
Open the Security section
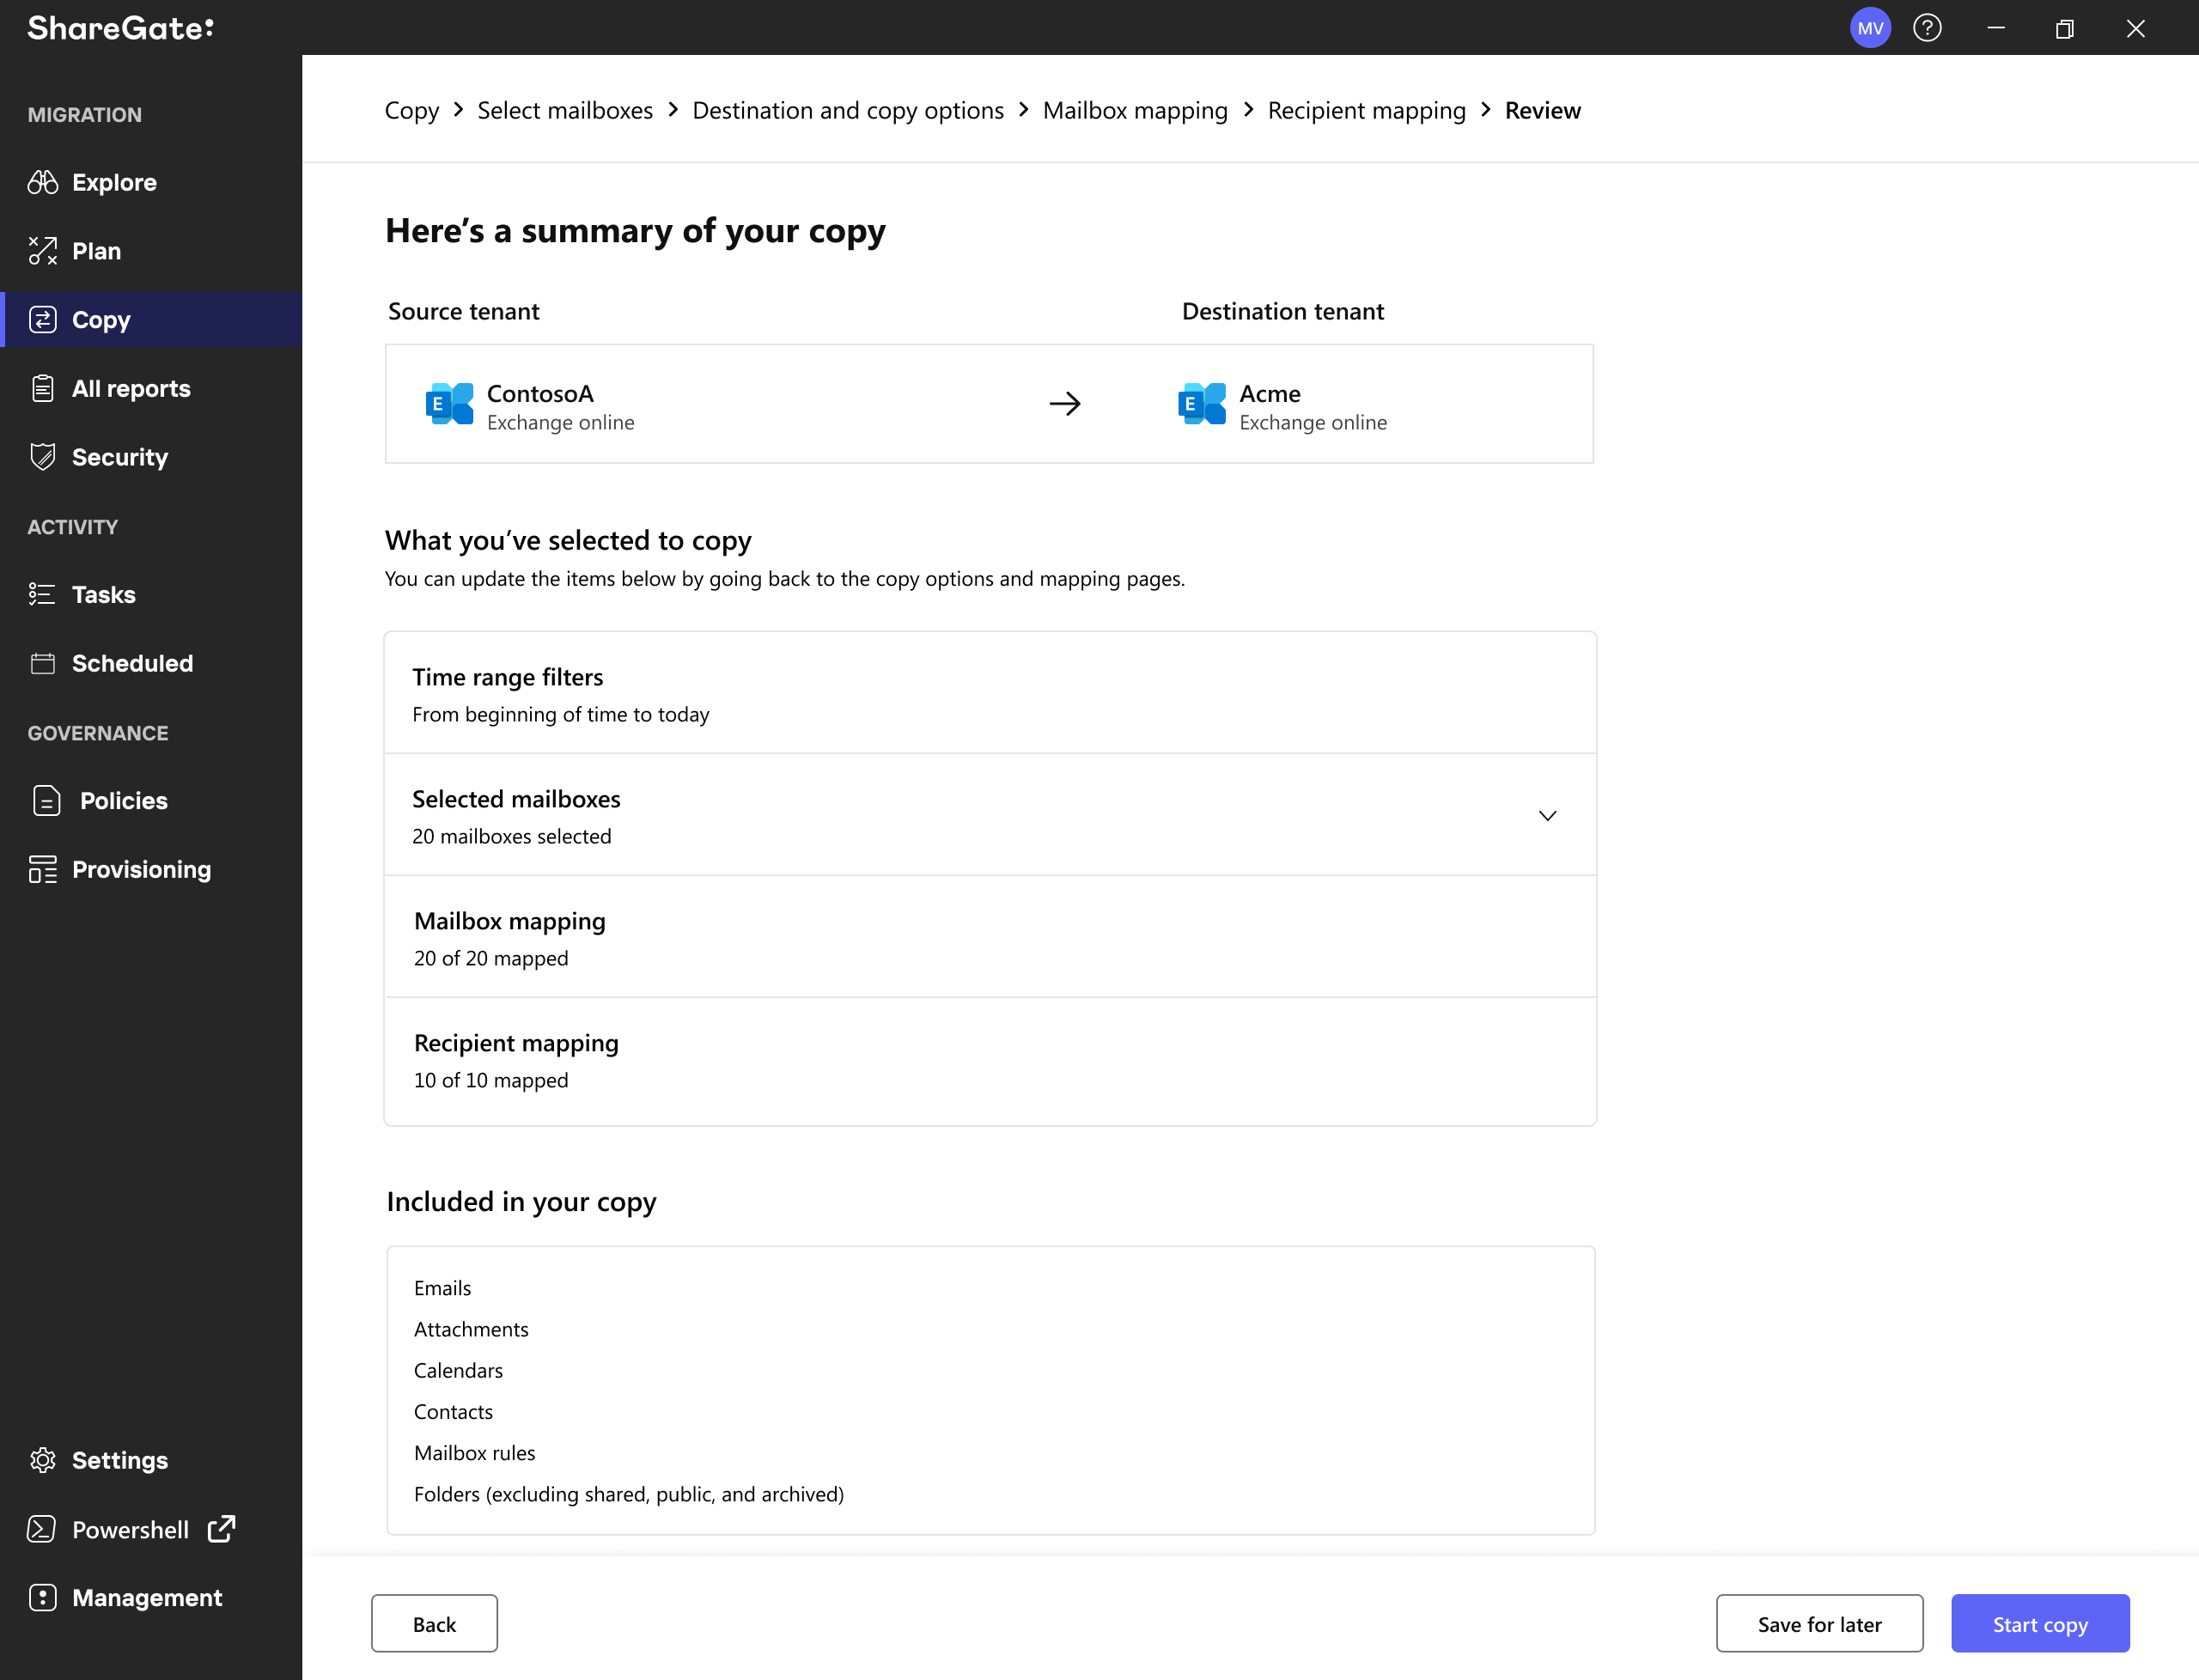pyautogui.click(x=152, y=457)
